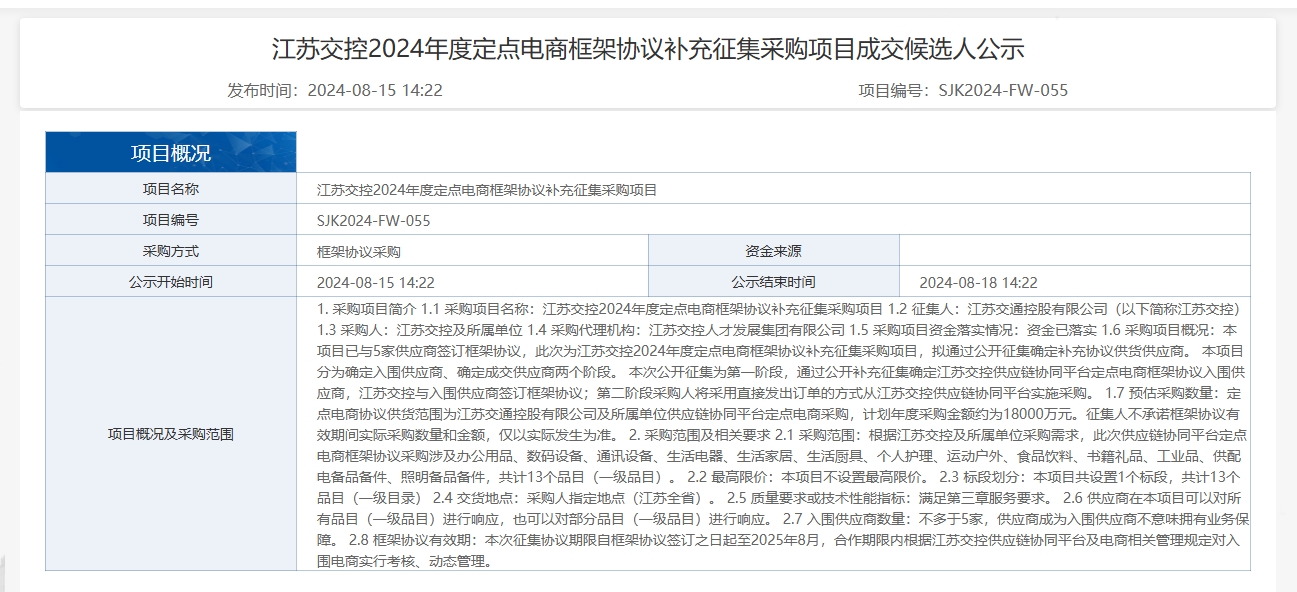Click the page title about 成交候选人公示
The image size is (1297, 592).
coord(648,49)
